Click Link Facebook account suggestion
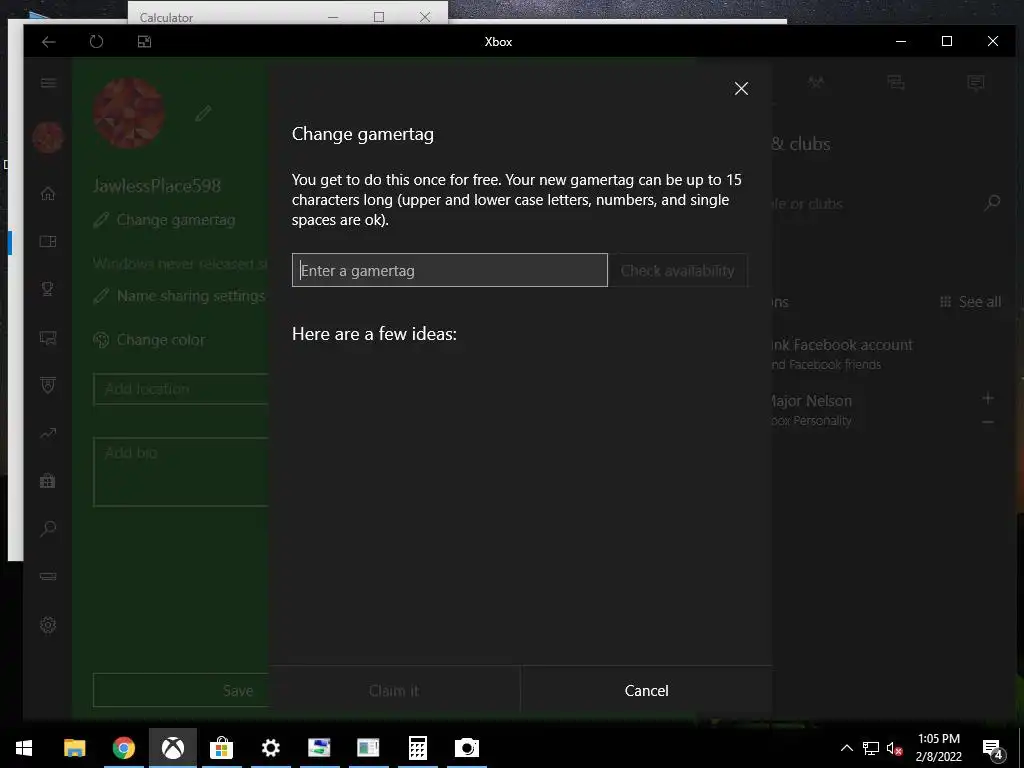 [840, 353]
